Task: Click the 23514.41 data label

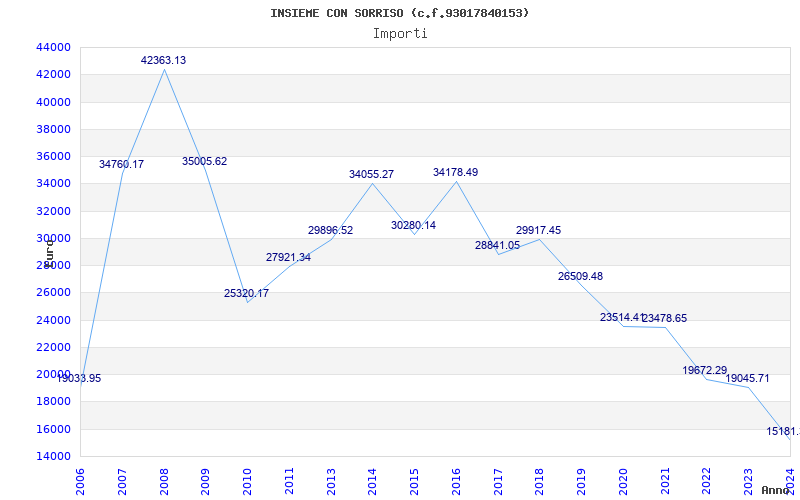Action: point(622,317)
